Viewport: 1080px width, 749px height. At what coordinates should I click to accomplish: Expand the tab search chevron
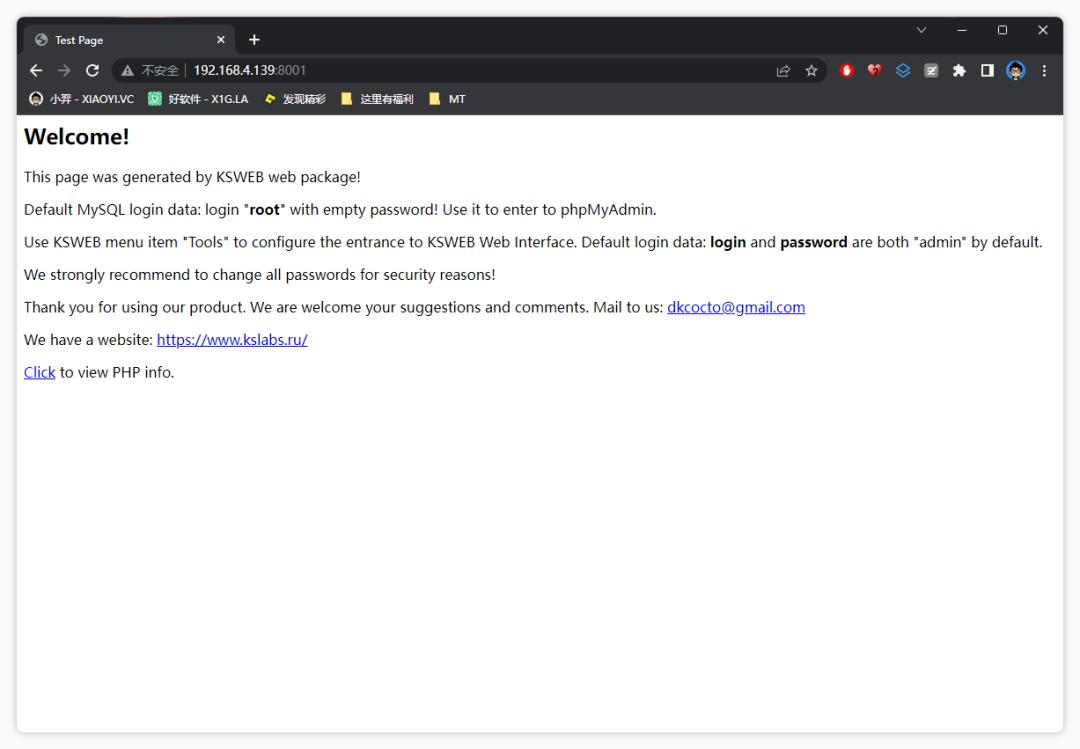(x=921, y=30)
